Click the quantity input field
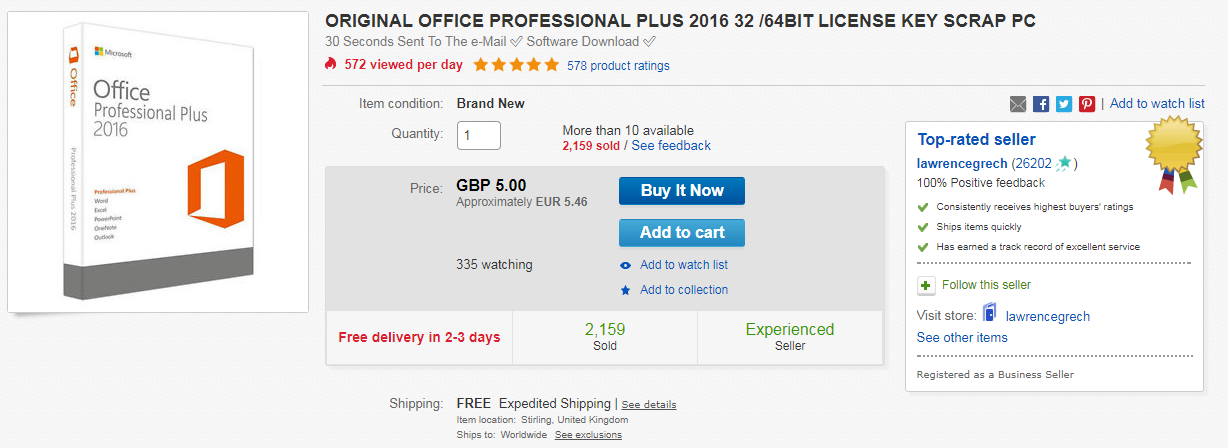 click(479, 135)
